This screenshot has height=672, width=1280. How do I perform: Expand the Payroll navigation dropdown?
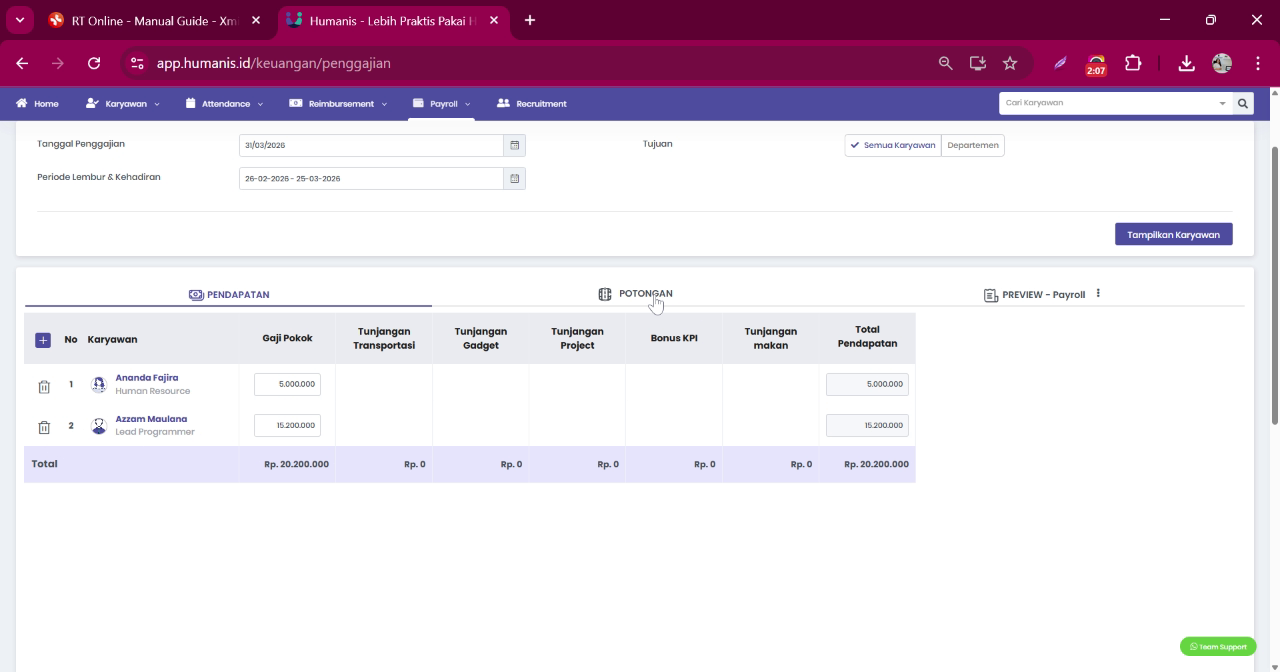tap(441, 103)
